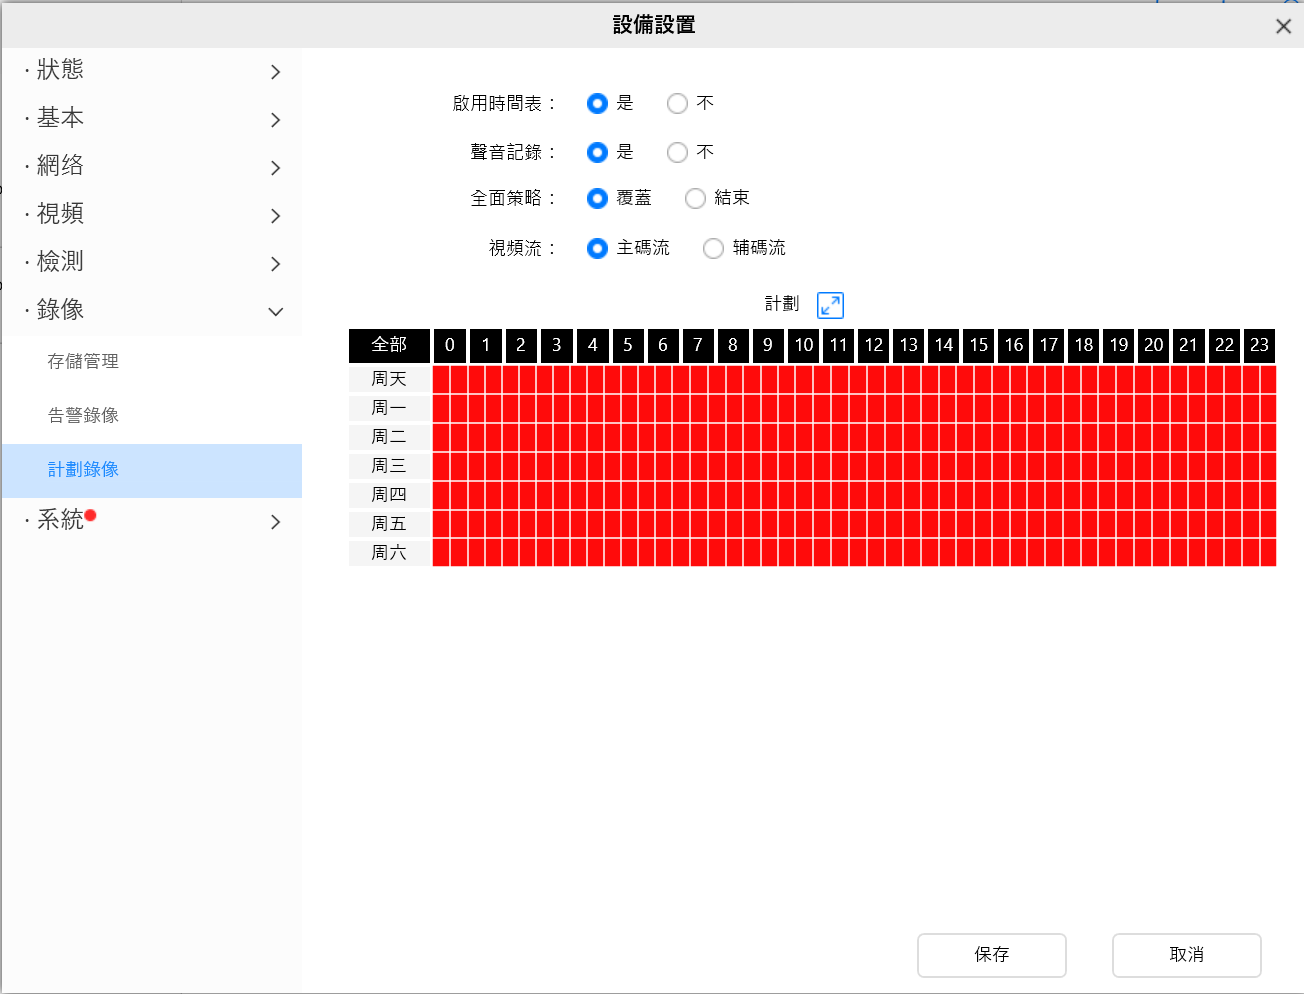
Task: Open the 系統 menu label
Action: pos(60,519)
